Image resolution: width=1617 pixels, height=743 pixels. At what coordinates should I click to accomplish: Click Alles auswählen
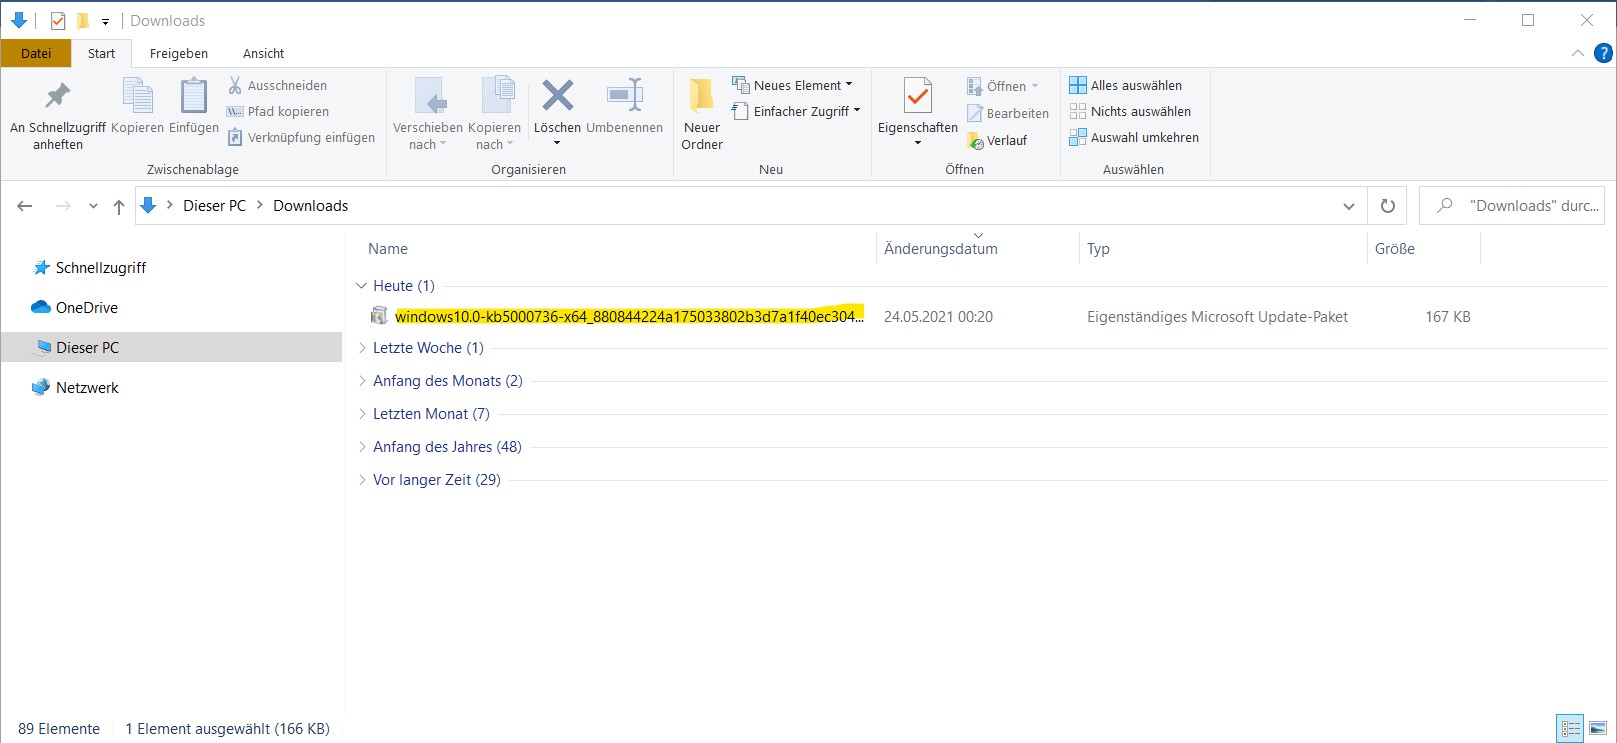[1125, 85]
